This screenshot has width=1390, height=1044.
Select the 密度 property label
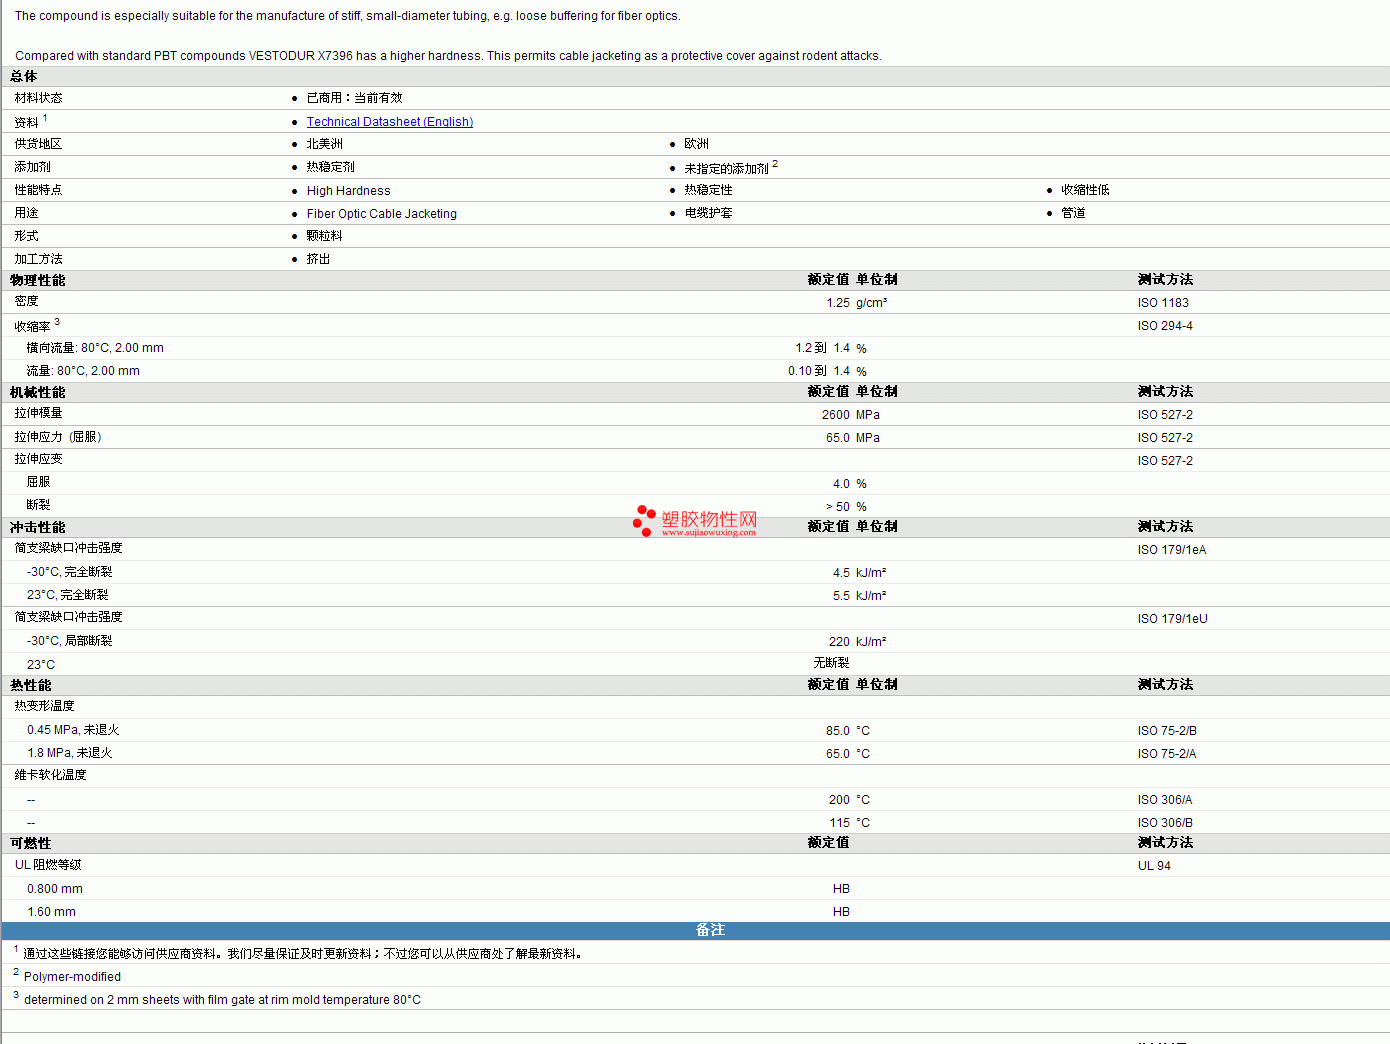coord(27,301)
